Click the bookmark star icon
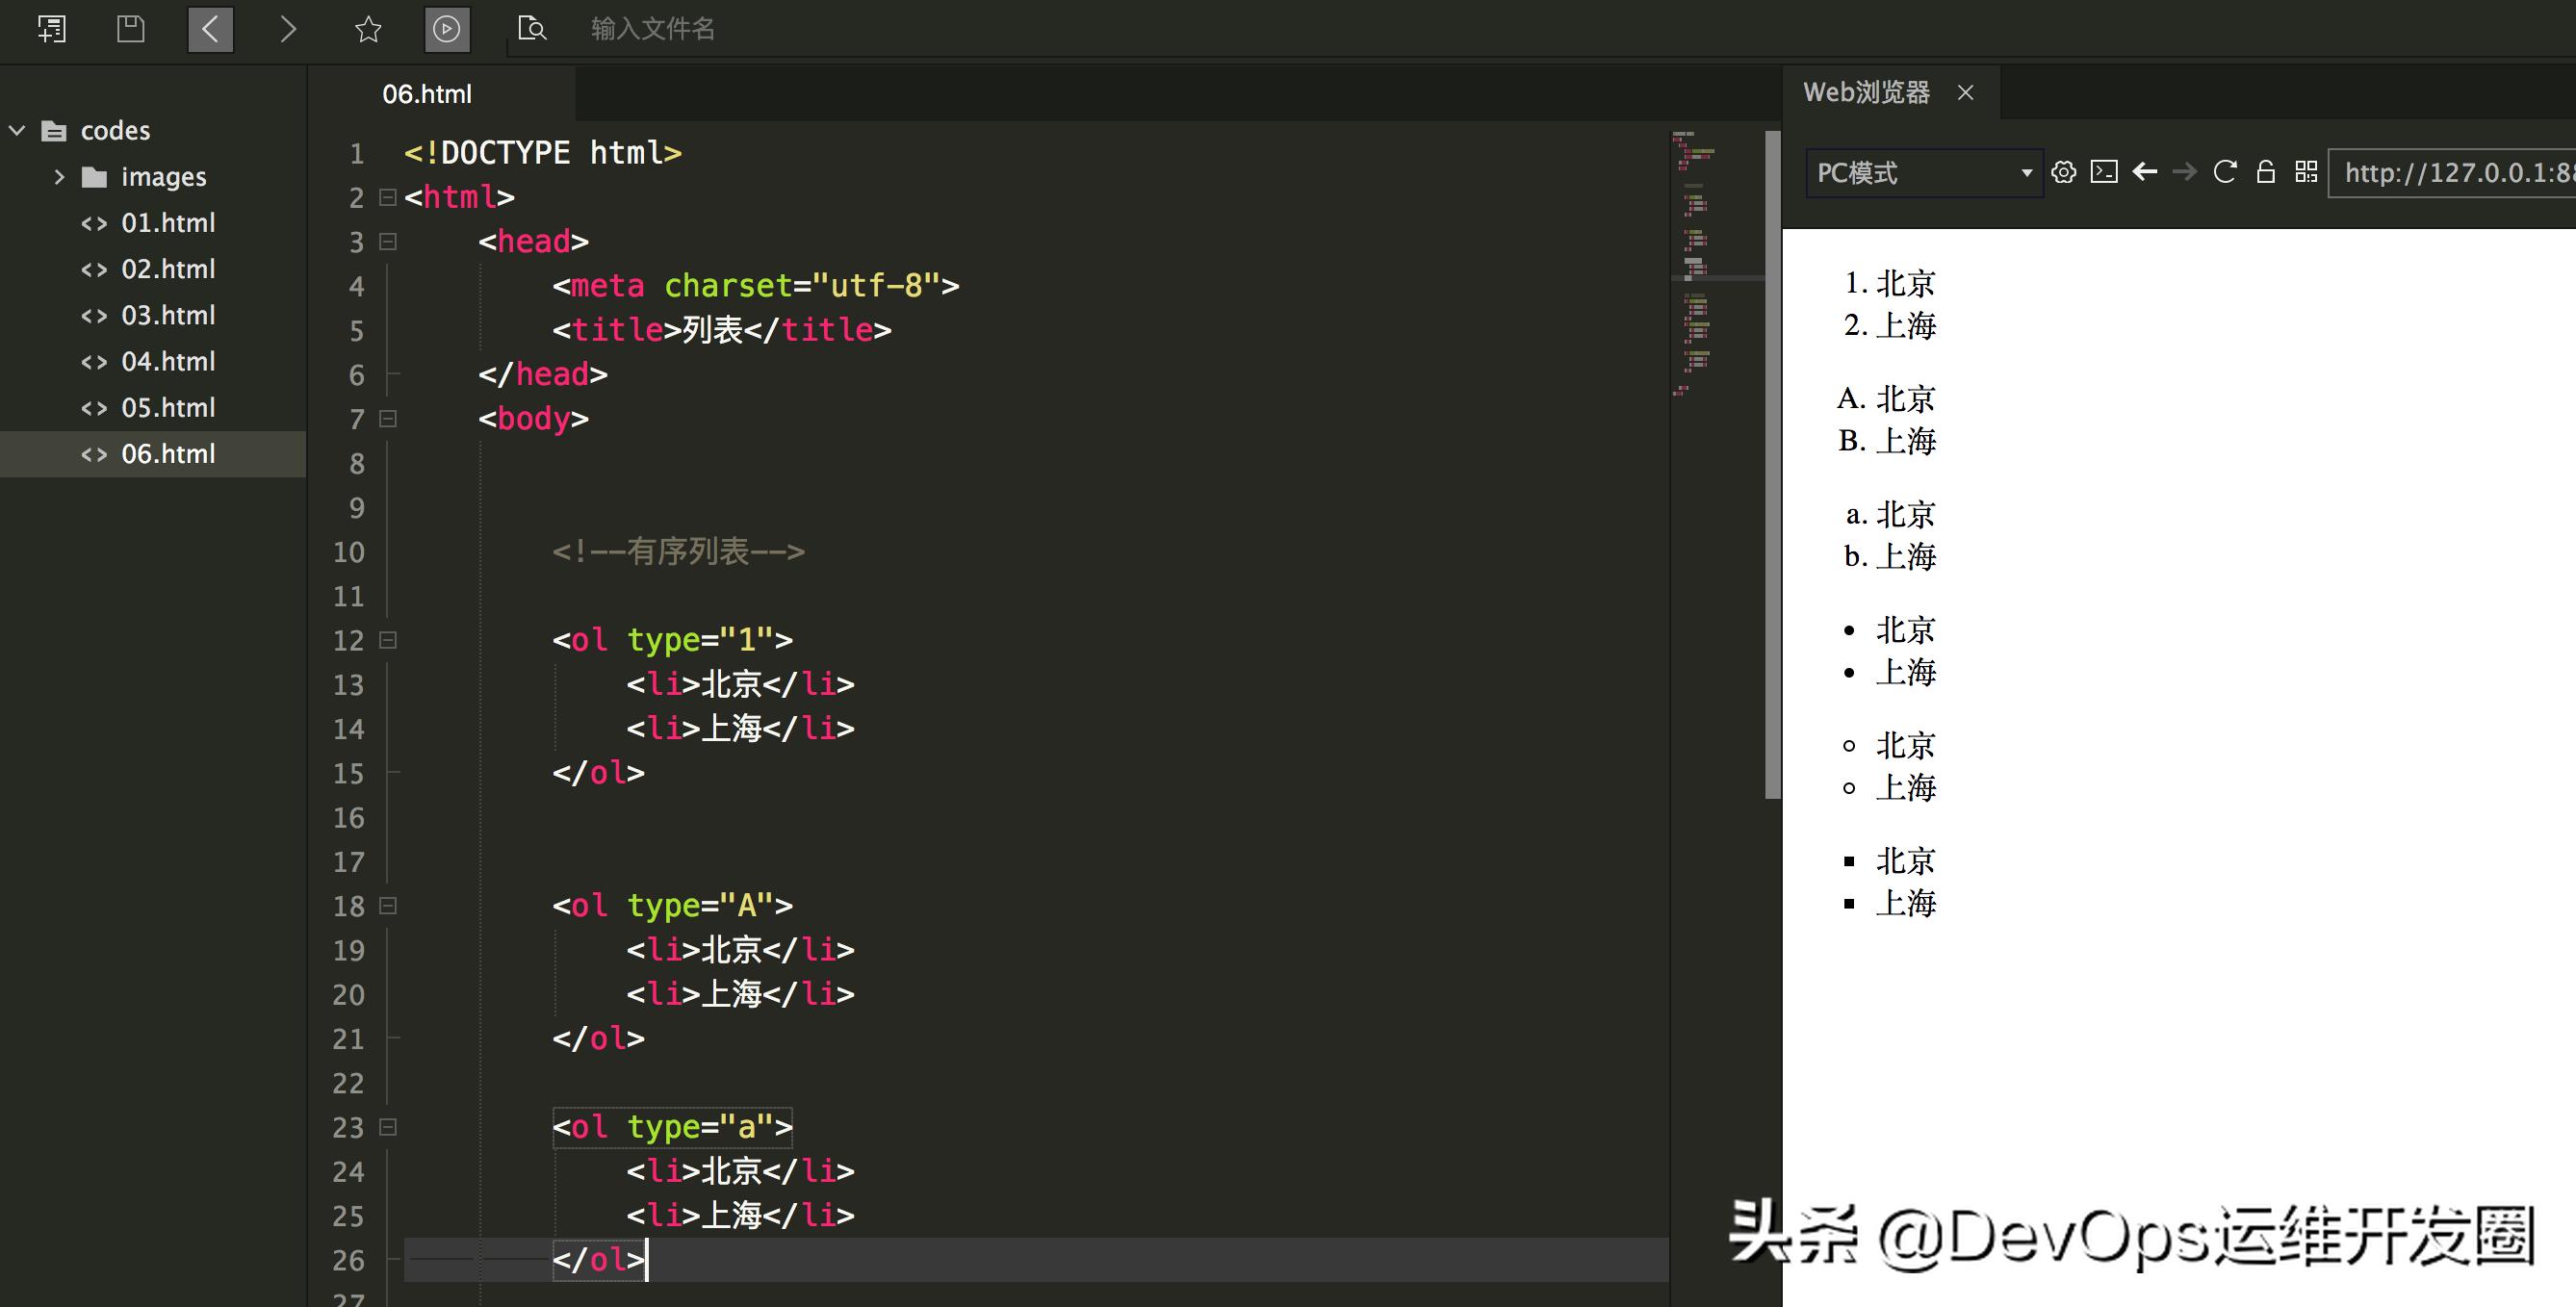Image resolution: width=2576 pixels, height=1307 pixels. tap(368, 29)
